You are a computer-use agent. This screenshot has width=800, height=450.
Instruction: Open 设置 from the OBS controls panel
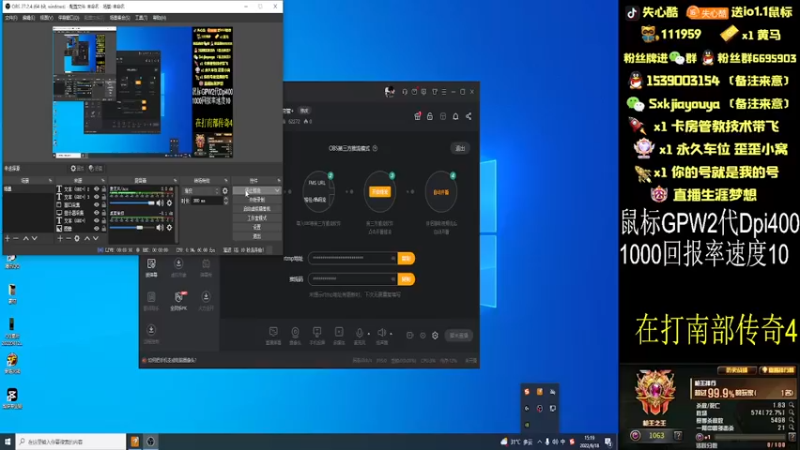pyautogui.click(x=257, y=227)
